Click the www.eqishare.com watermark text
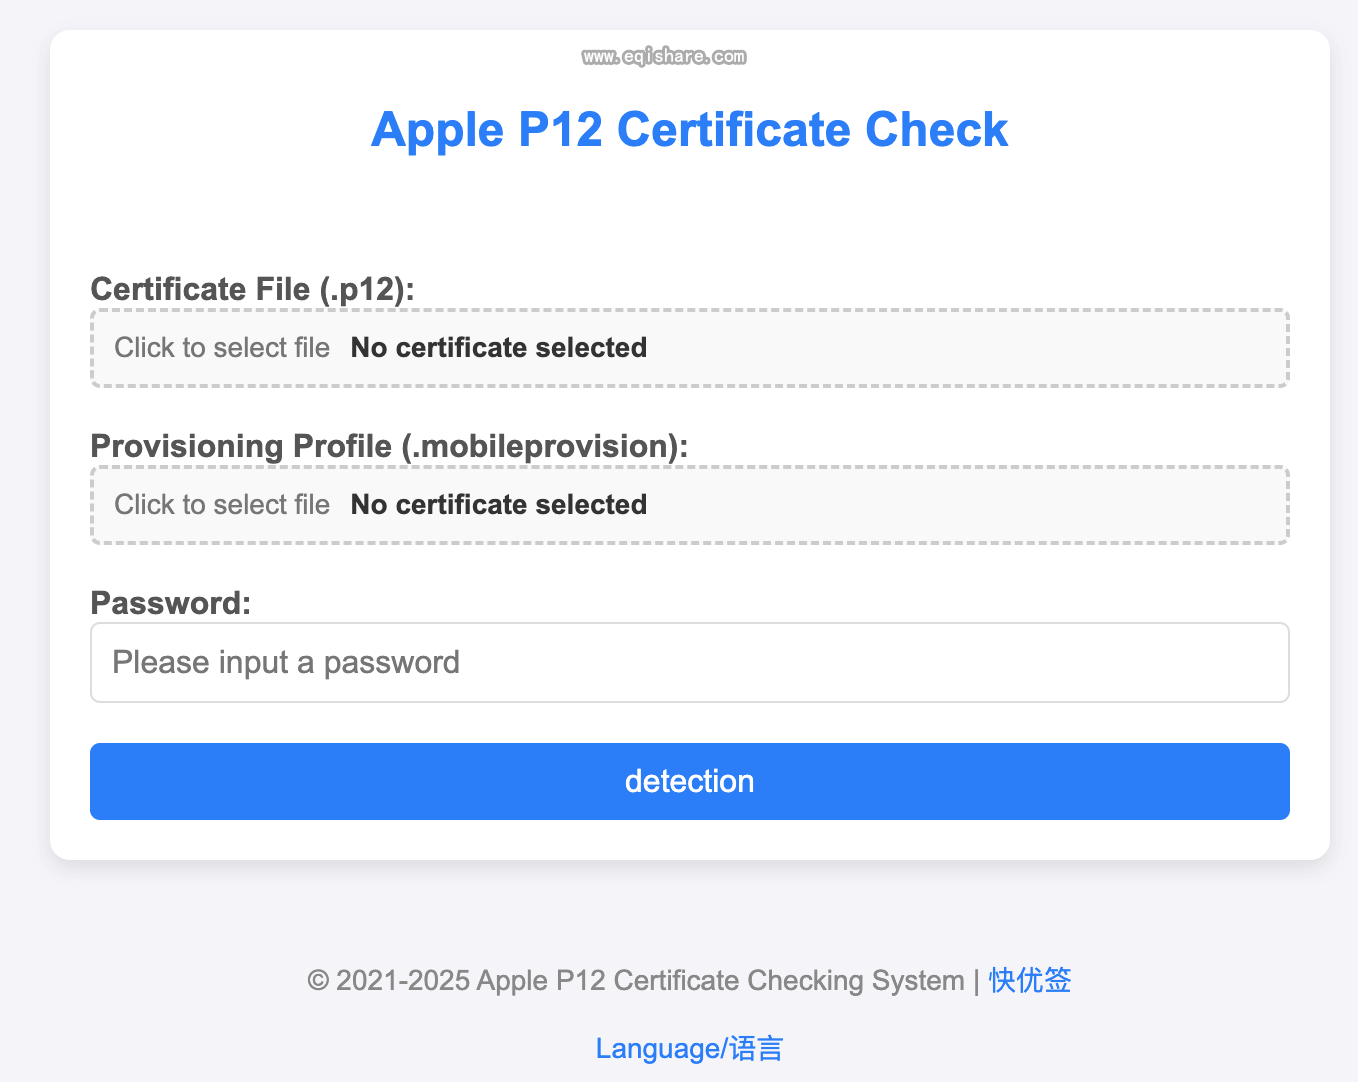Screen dimensions: 1358x1082 (664, 56)
